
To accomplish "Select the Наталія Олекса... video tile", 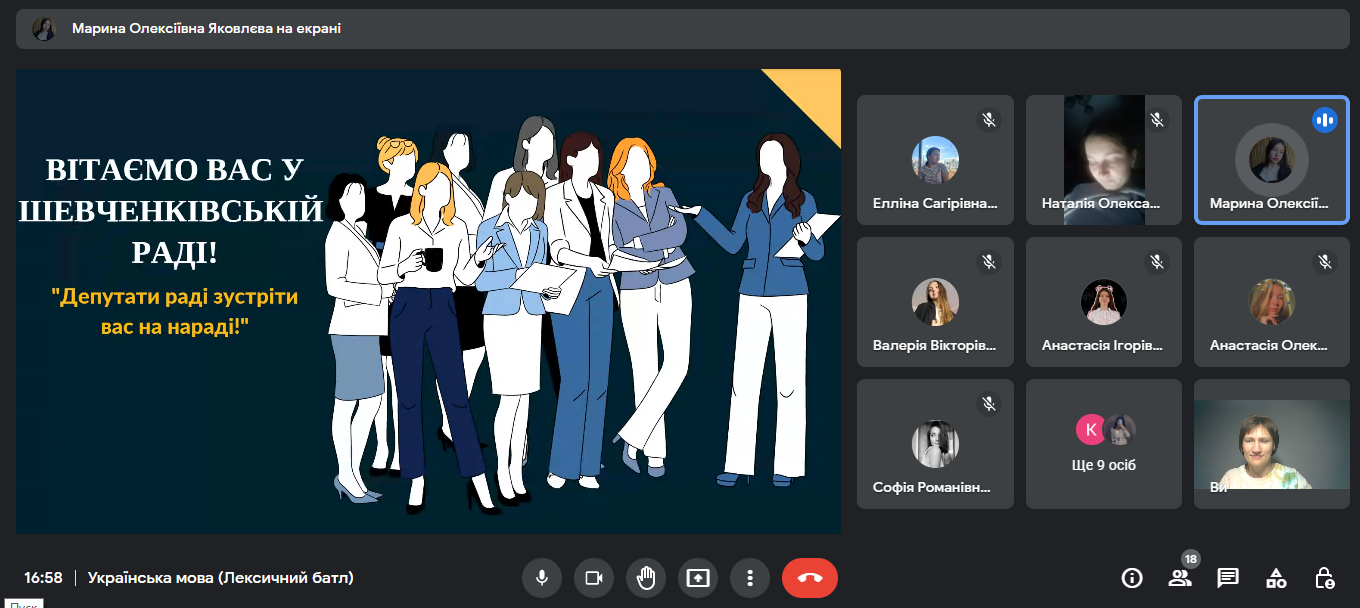I will [x=1104, y=160].
